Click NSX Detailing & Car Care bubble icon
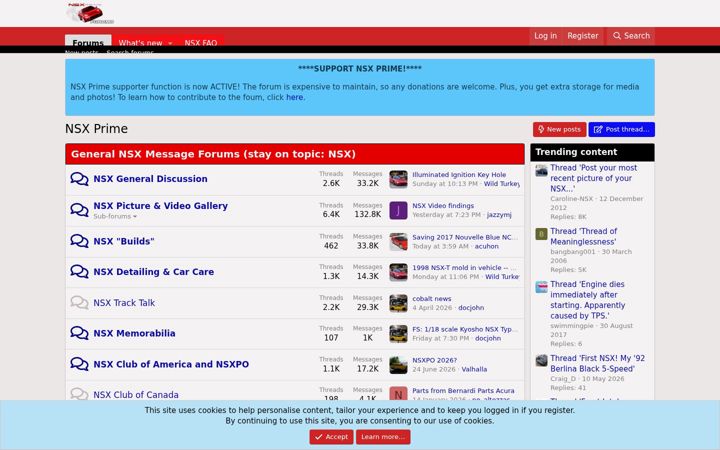Image resolution: width=720 pixels, height=450 pixels. coord(79,271)
